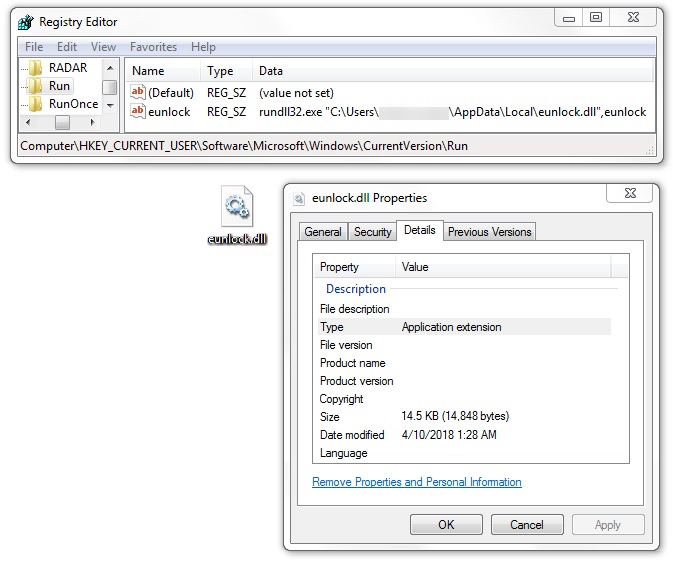Select the Run tree item label

[x=59, y=86]
